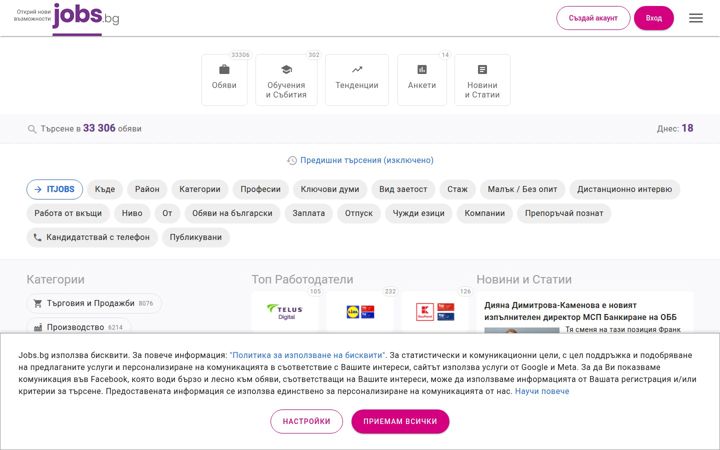Screen dimensions: 720x450
Task: Open the TELUS Digital employer logo
Action: [x=285, y=311]
